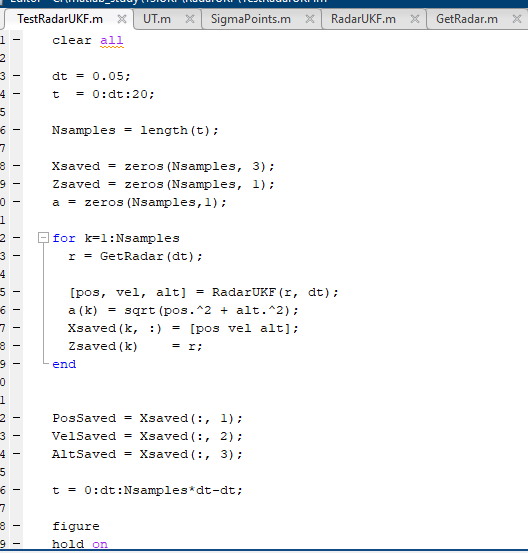Set breakpoint on a = zeros line
This screenshot has height=553, width=528.
tap(17, 202)
